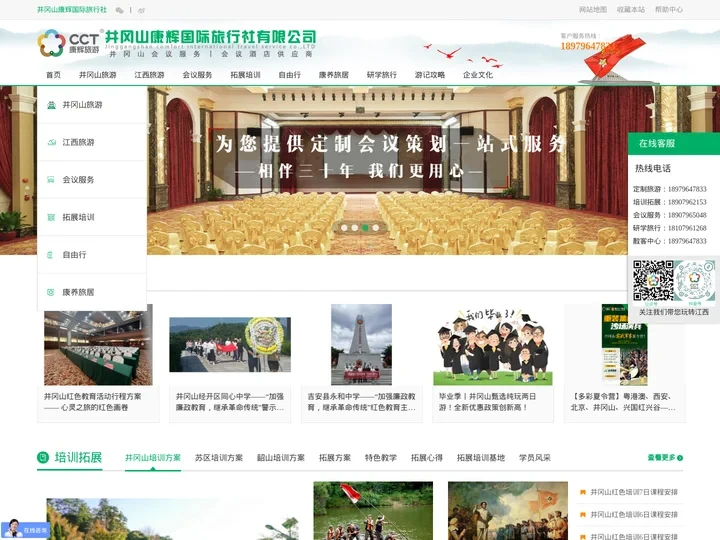Switch to the 拓展培训基地 tab
720x540 pixels.
[x=481, y=458]
